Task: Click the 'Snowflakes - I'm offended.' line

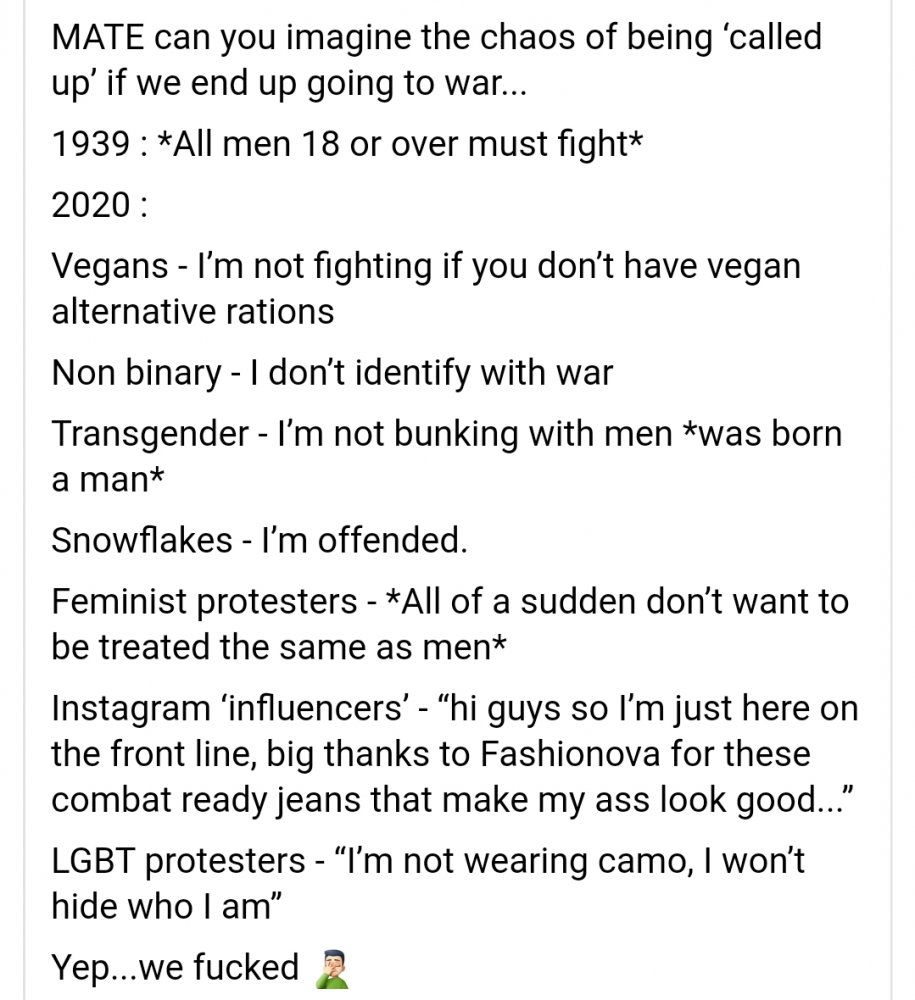Action: click(260, 541)
